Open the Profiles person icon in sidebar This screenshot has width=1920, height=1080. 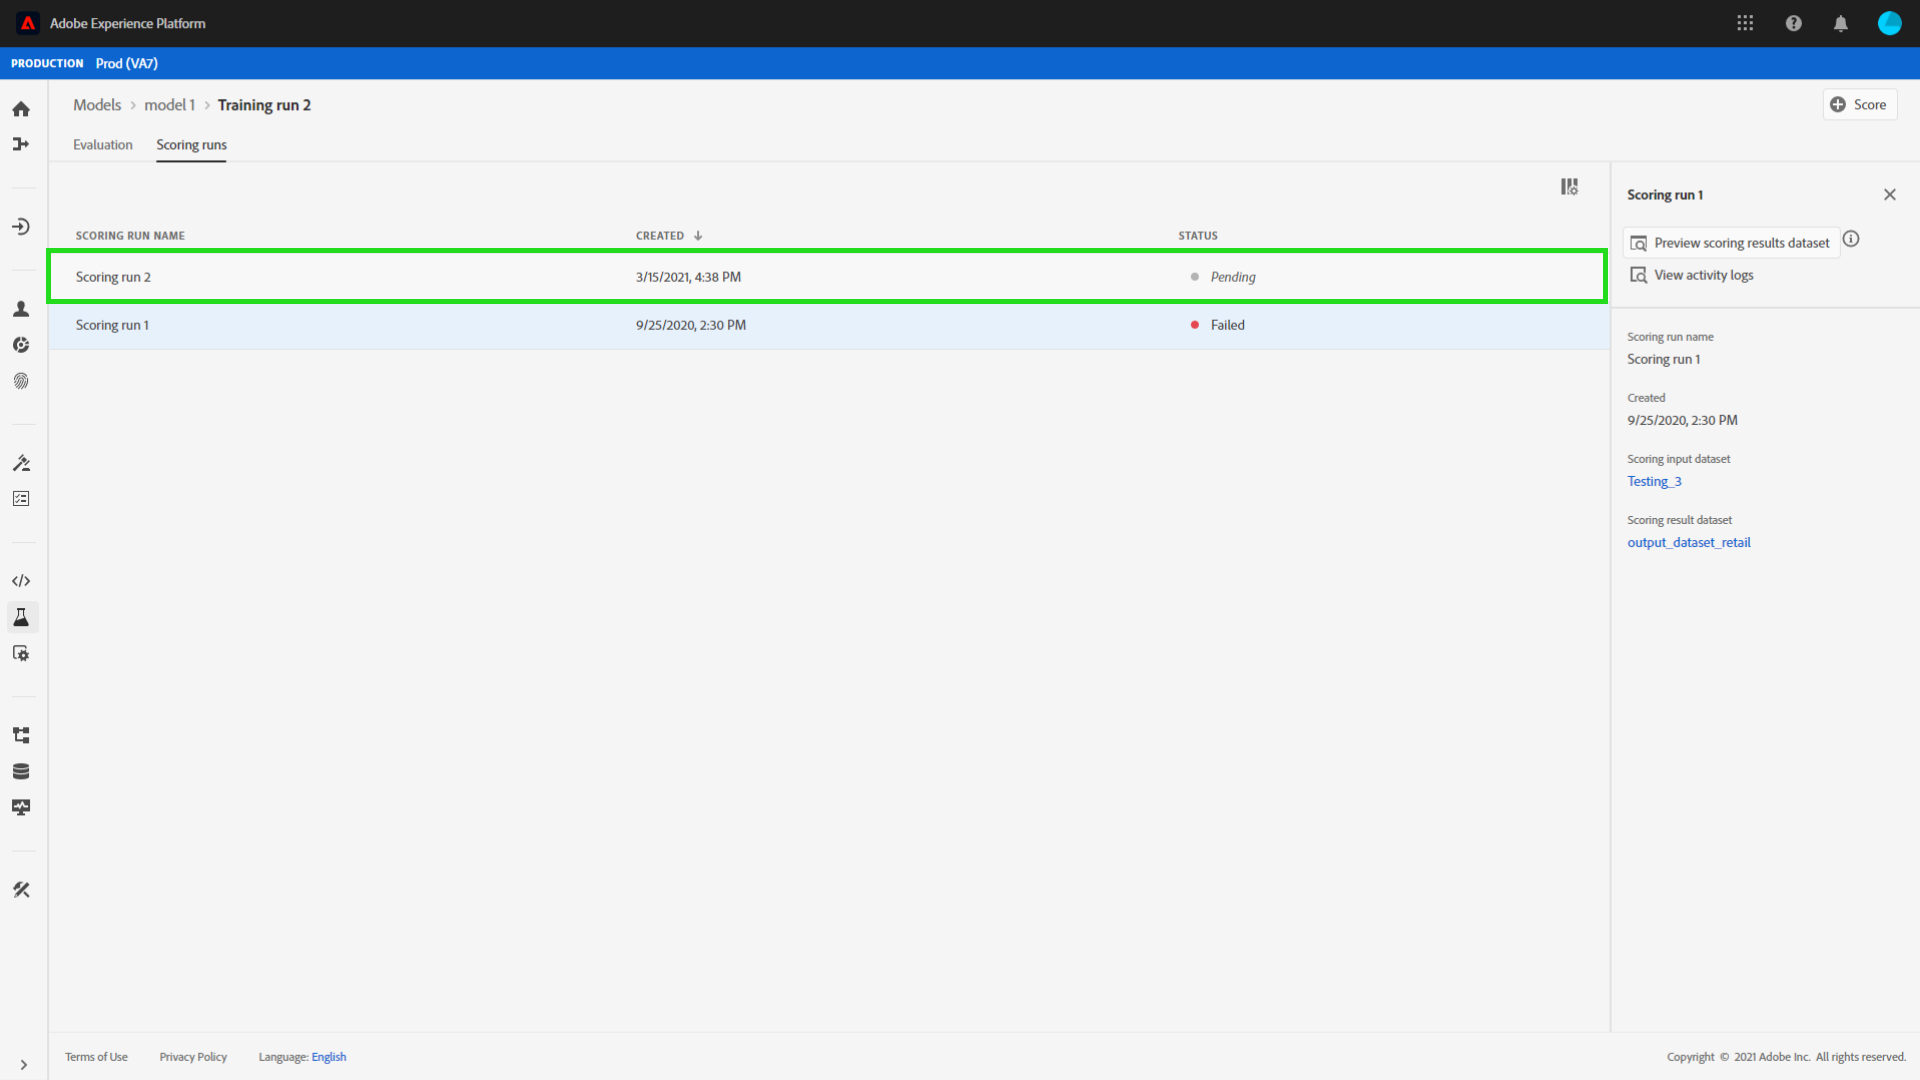tap(21, 309)
